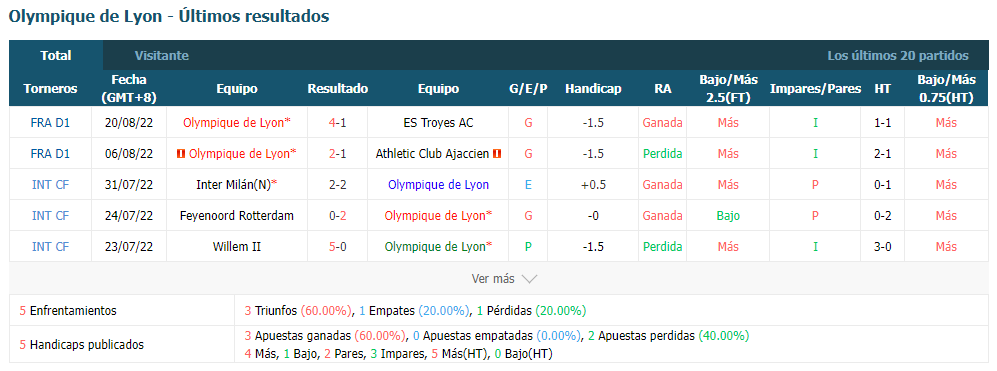Click the Handicap column header
Image resolution: width=997 pixels, height=371 pixels.
point(593,88)
